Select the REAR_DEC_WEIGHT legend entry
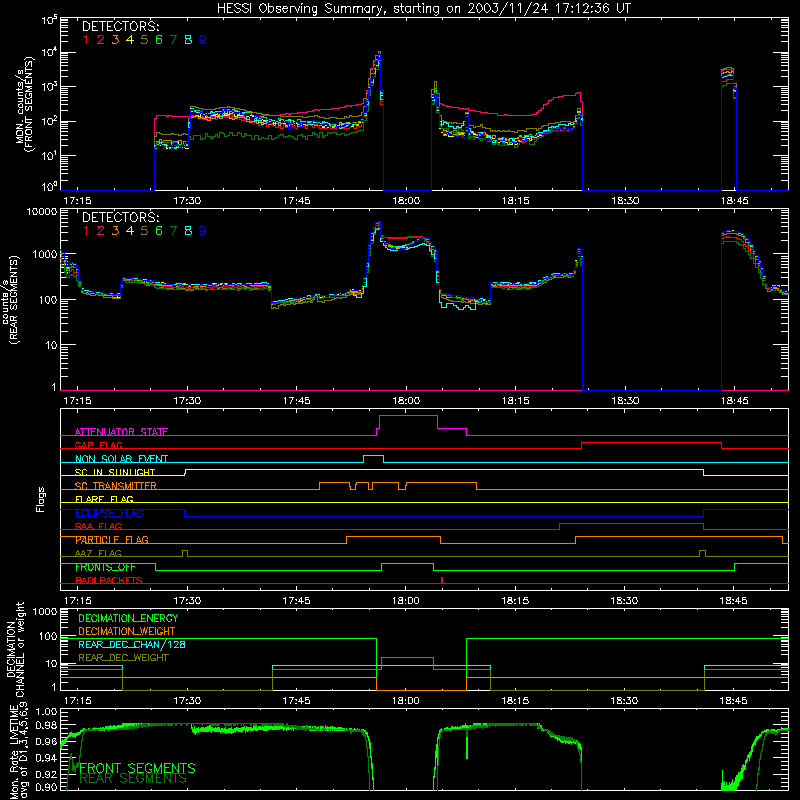Image resolution: width=800 pixels, height=800 pixels. (x=123, y=658)
